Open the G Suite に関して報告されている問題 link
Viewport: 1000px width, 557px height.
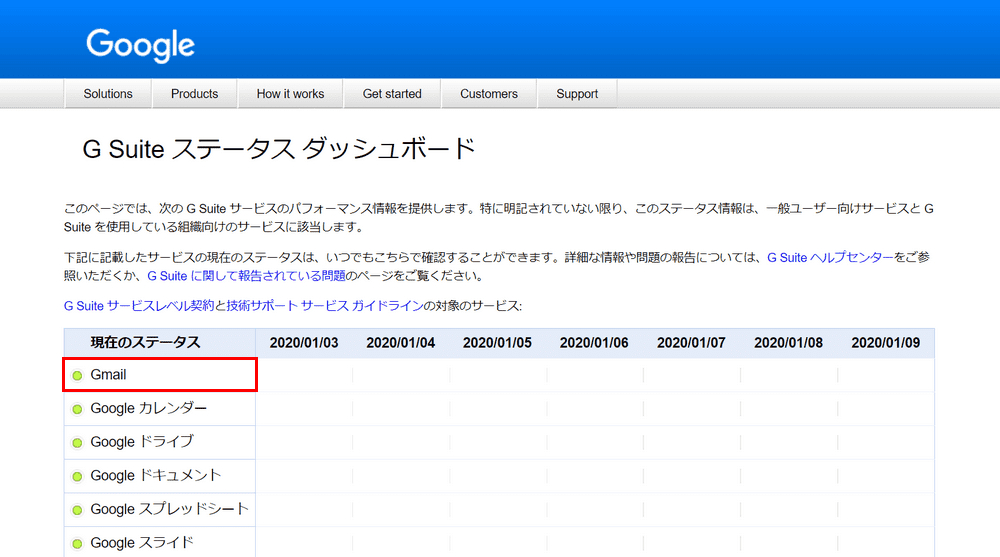(x=246, y=276)
